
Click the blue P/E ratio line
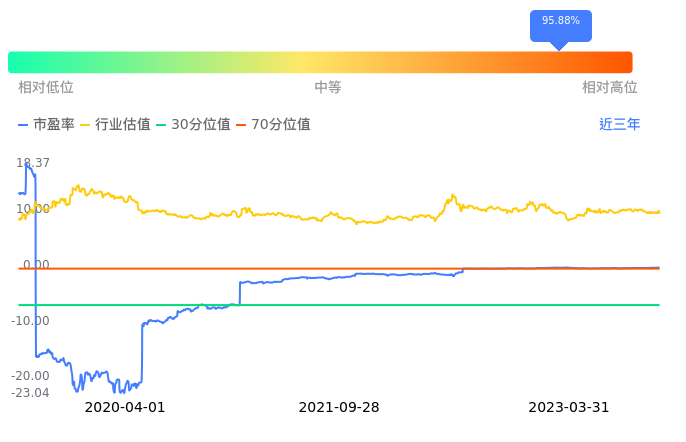[300, 278]
